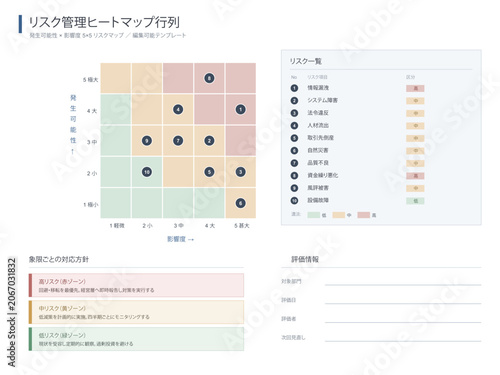Click the 5 甚大 axis label
This screenshot has width=500, height=375.
241,226
